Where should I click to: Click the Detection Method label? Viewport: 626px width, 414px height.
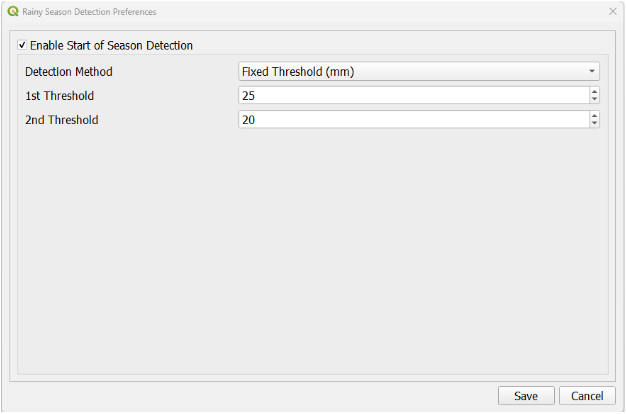point(69,72)
